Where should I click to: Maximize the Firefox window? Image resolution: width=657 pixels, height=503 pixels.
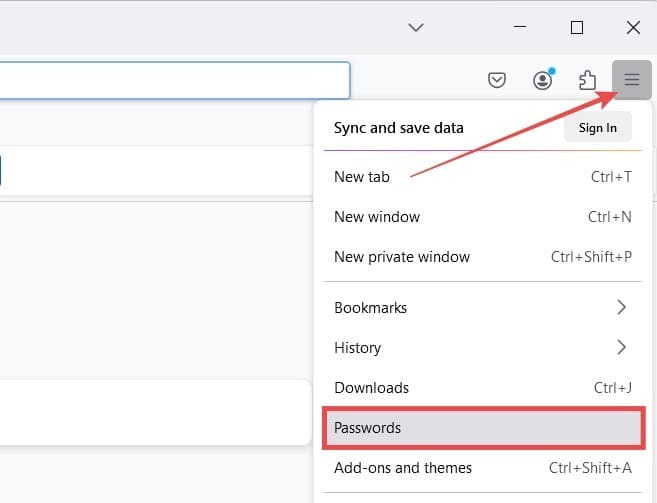tap(577, 28)
